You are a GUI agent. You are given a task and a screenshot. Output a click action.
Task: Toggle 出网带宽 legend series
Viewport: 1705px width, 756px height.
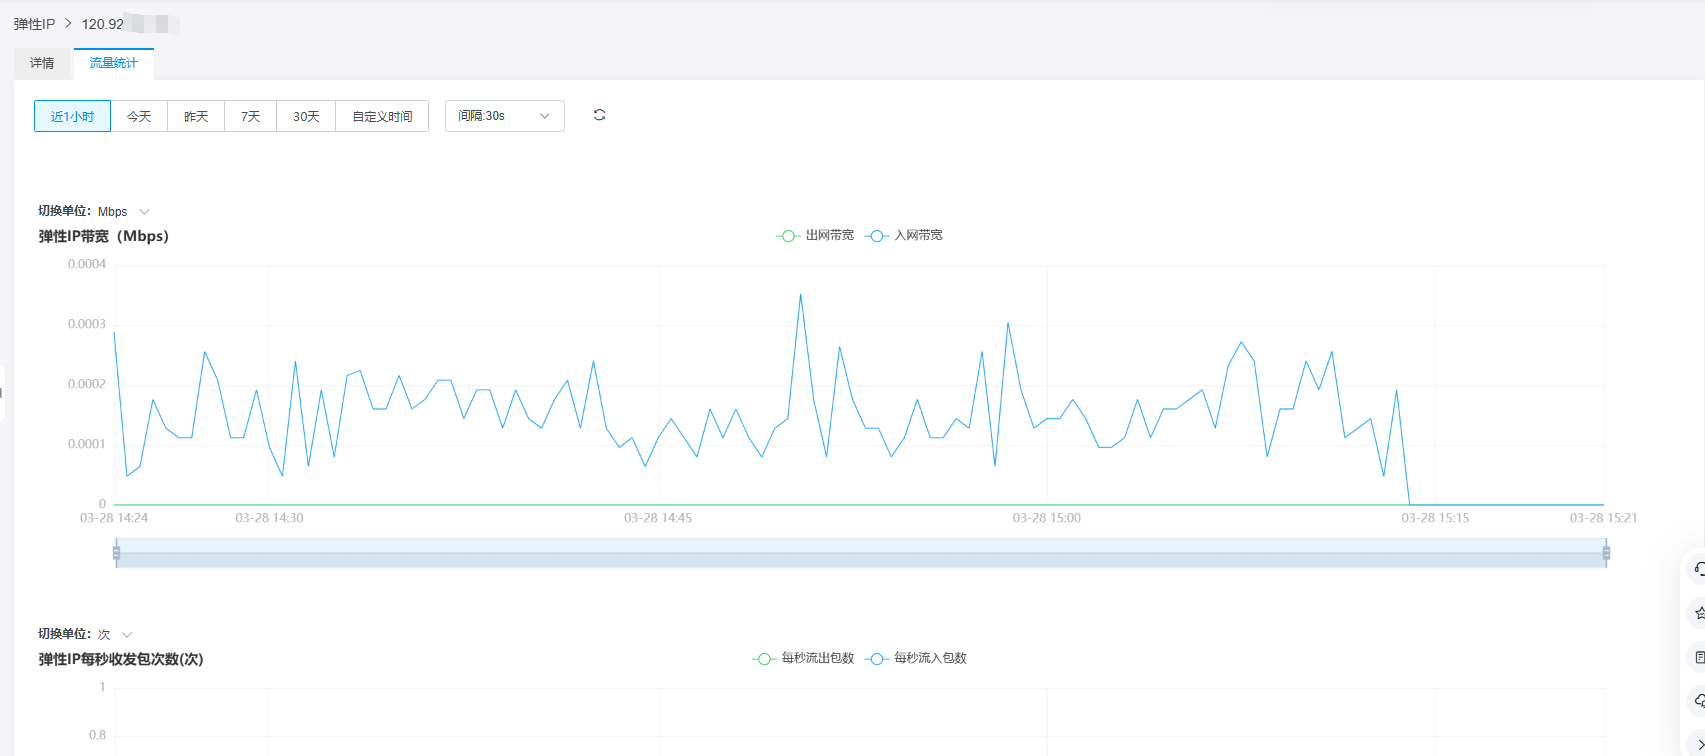(815, 236)
